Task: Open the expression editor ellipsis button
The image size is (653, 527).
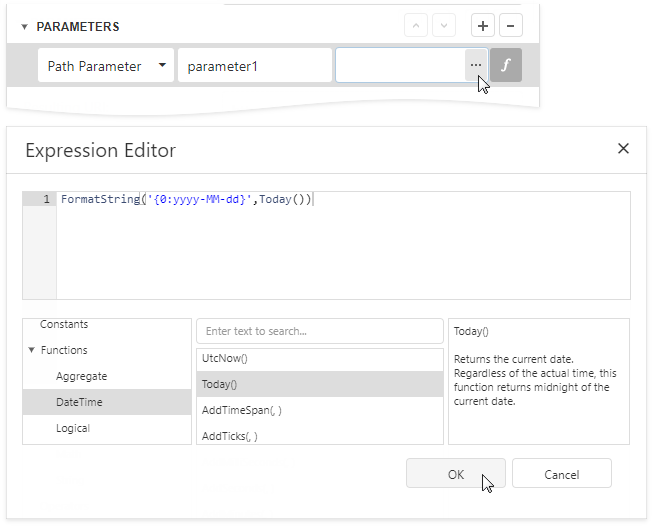Action: (x=475, y=66)
